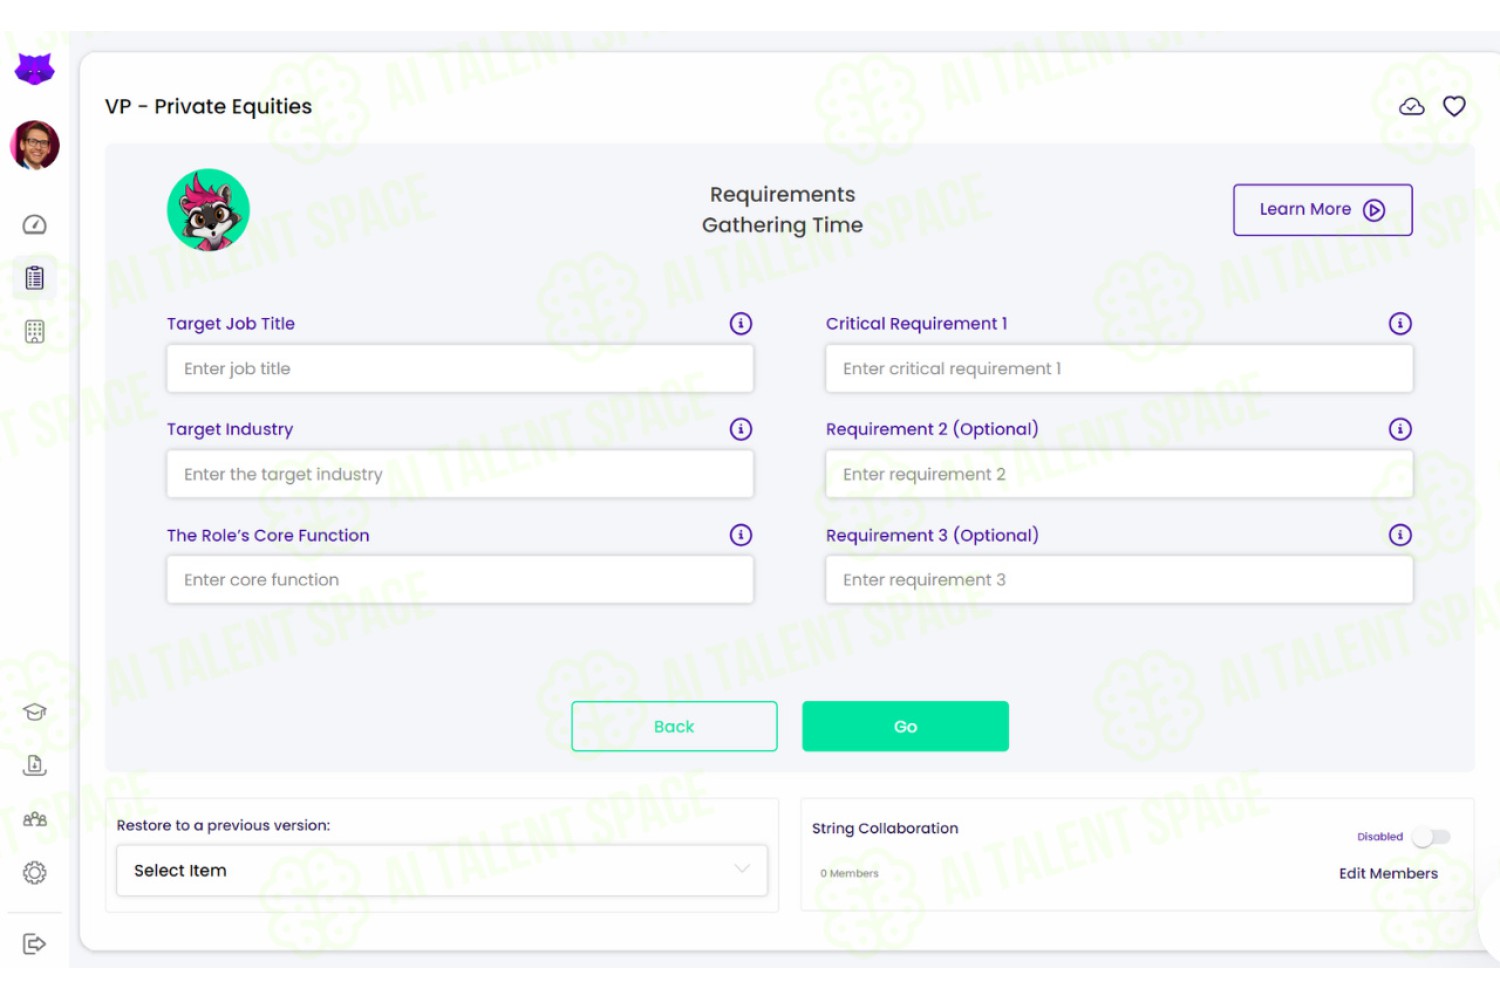Focus the Enter job title field
This screenshot has height=1000, width=1500.
click(460, 369)
